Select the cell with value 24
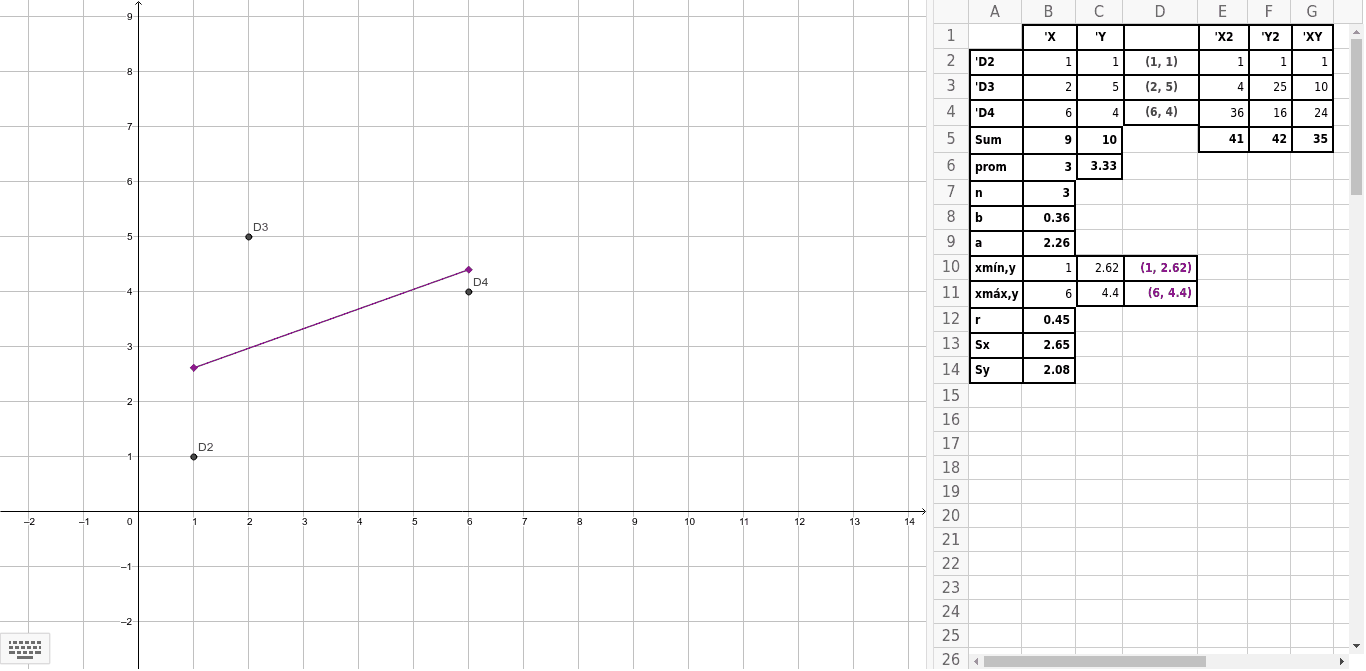 (1312, 113)
